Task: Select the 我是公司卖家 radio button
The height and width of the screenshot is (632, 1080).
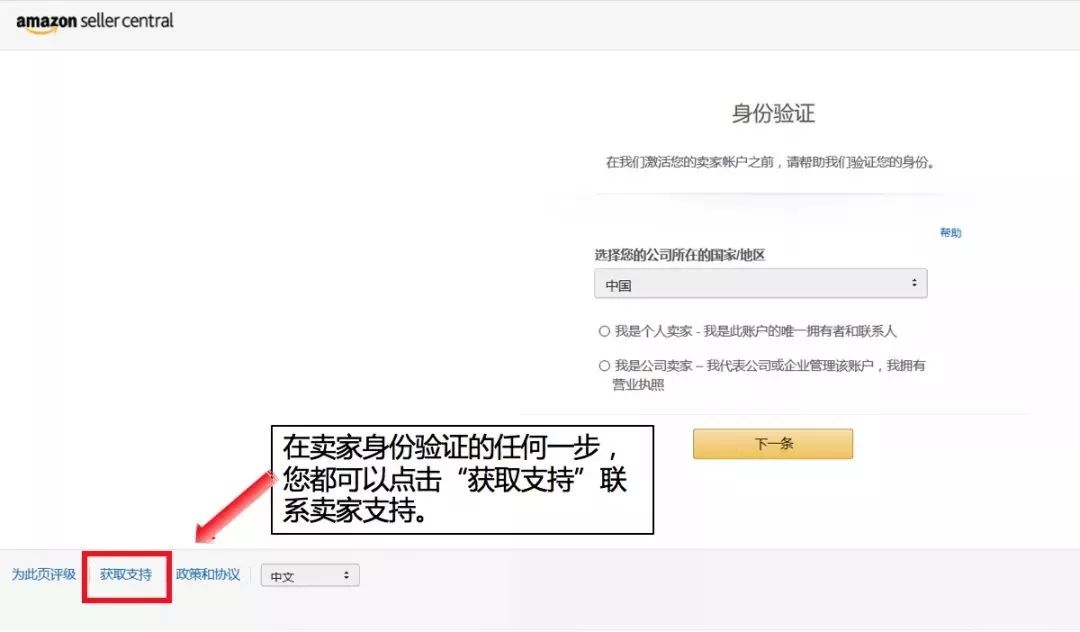Action: click(604, 366)
